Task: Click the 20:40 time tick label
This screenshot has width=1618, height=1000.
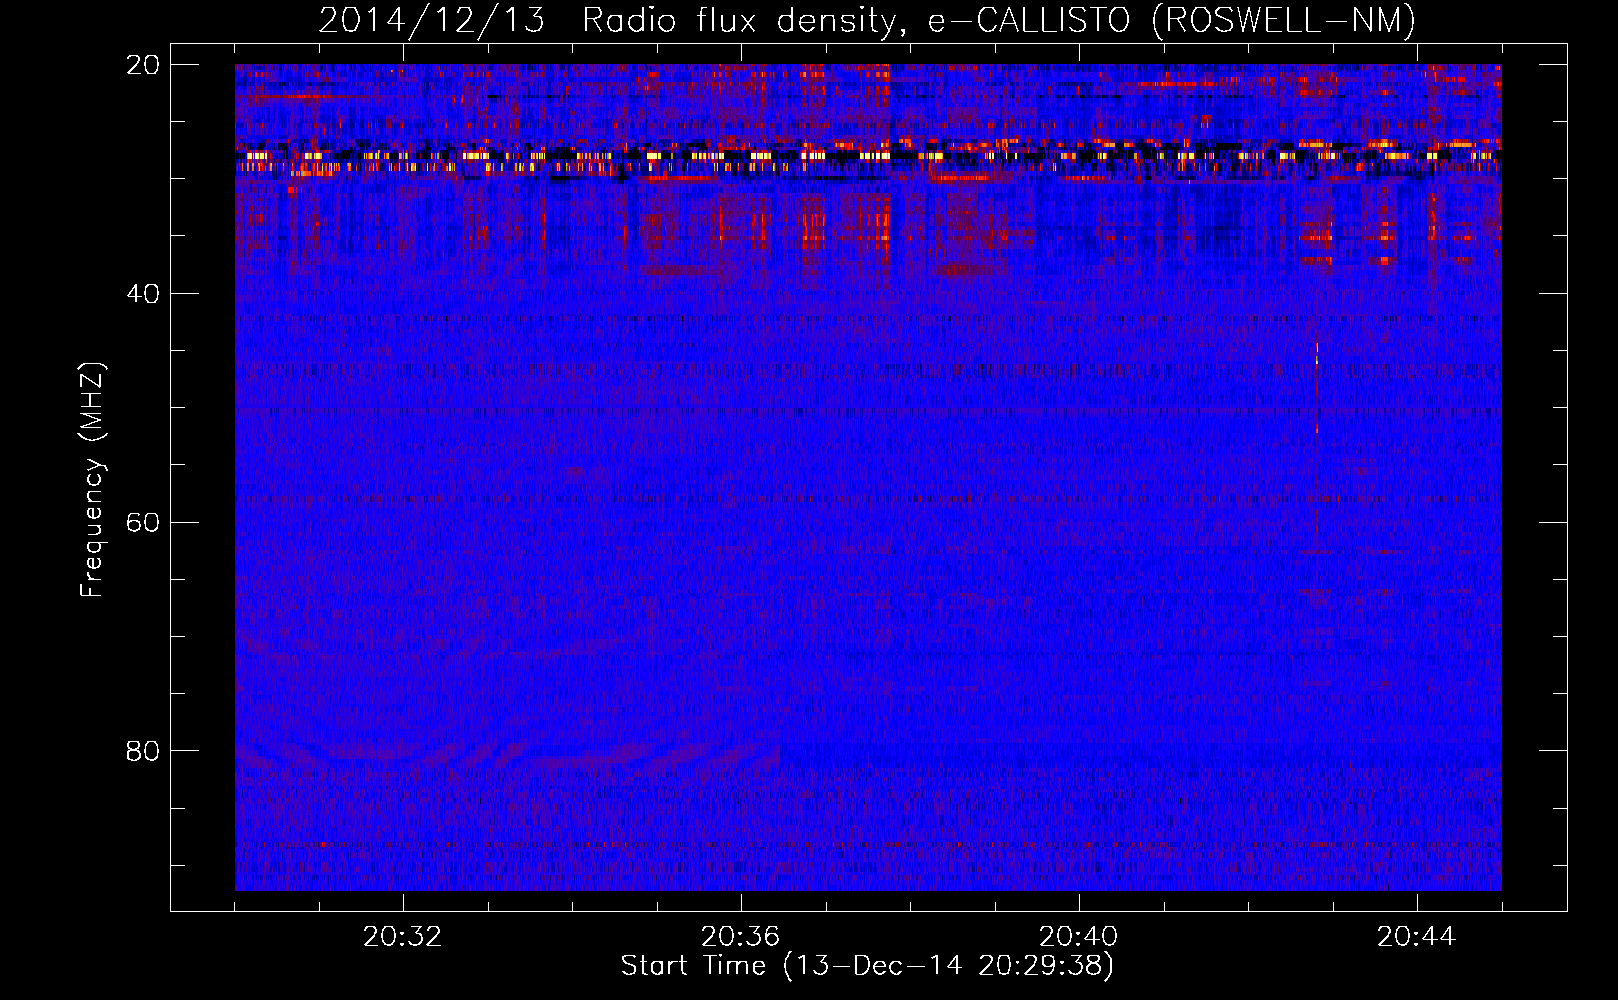Action: (x=1078, y=937)
